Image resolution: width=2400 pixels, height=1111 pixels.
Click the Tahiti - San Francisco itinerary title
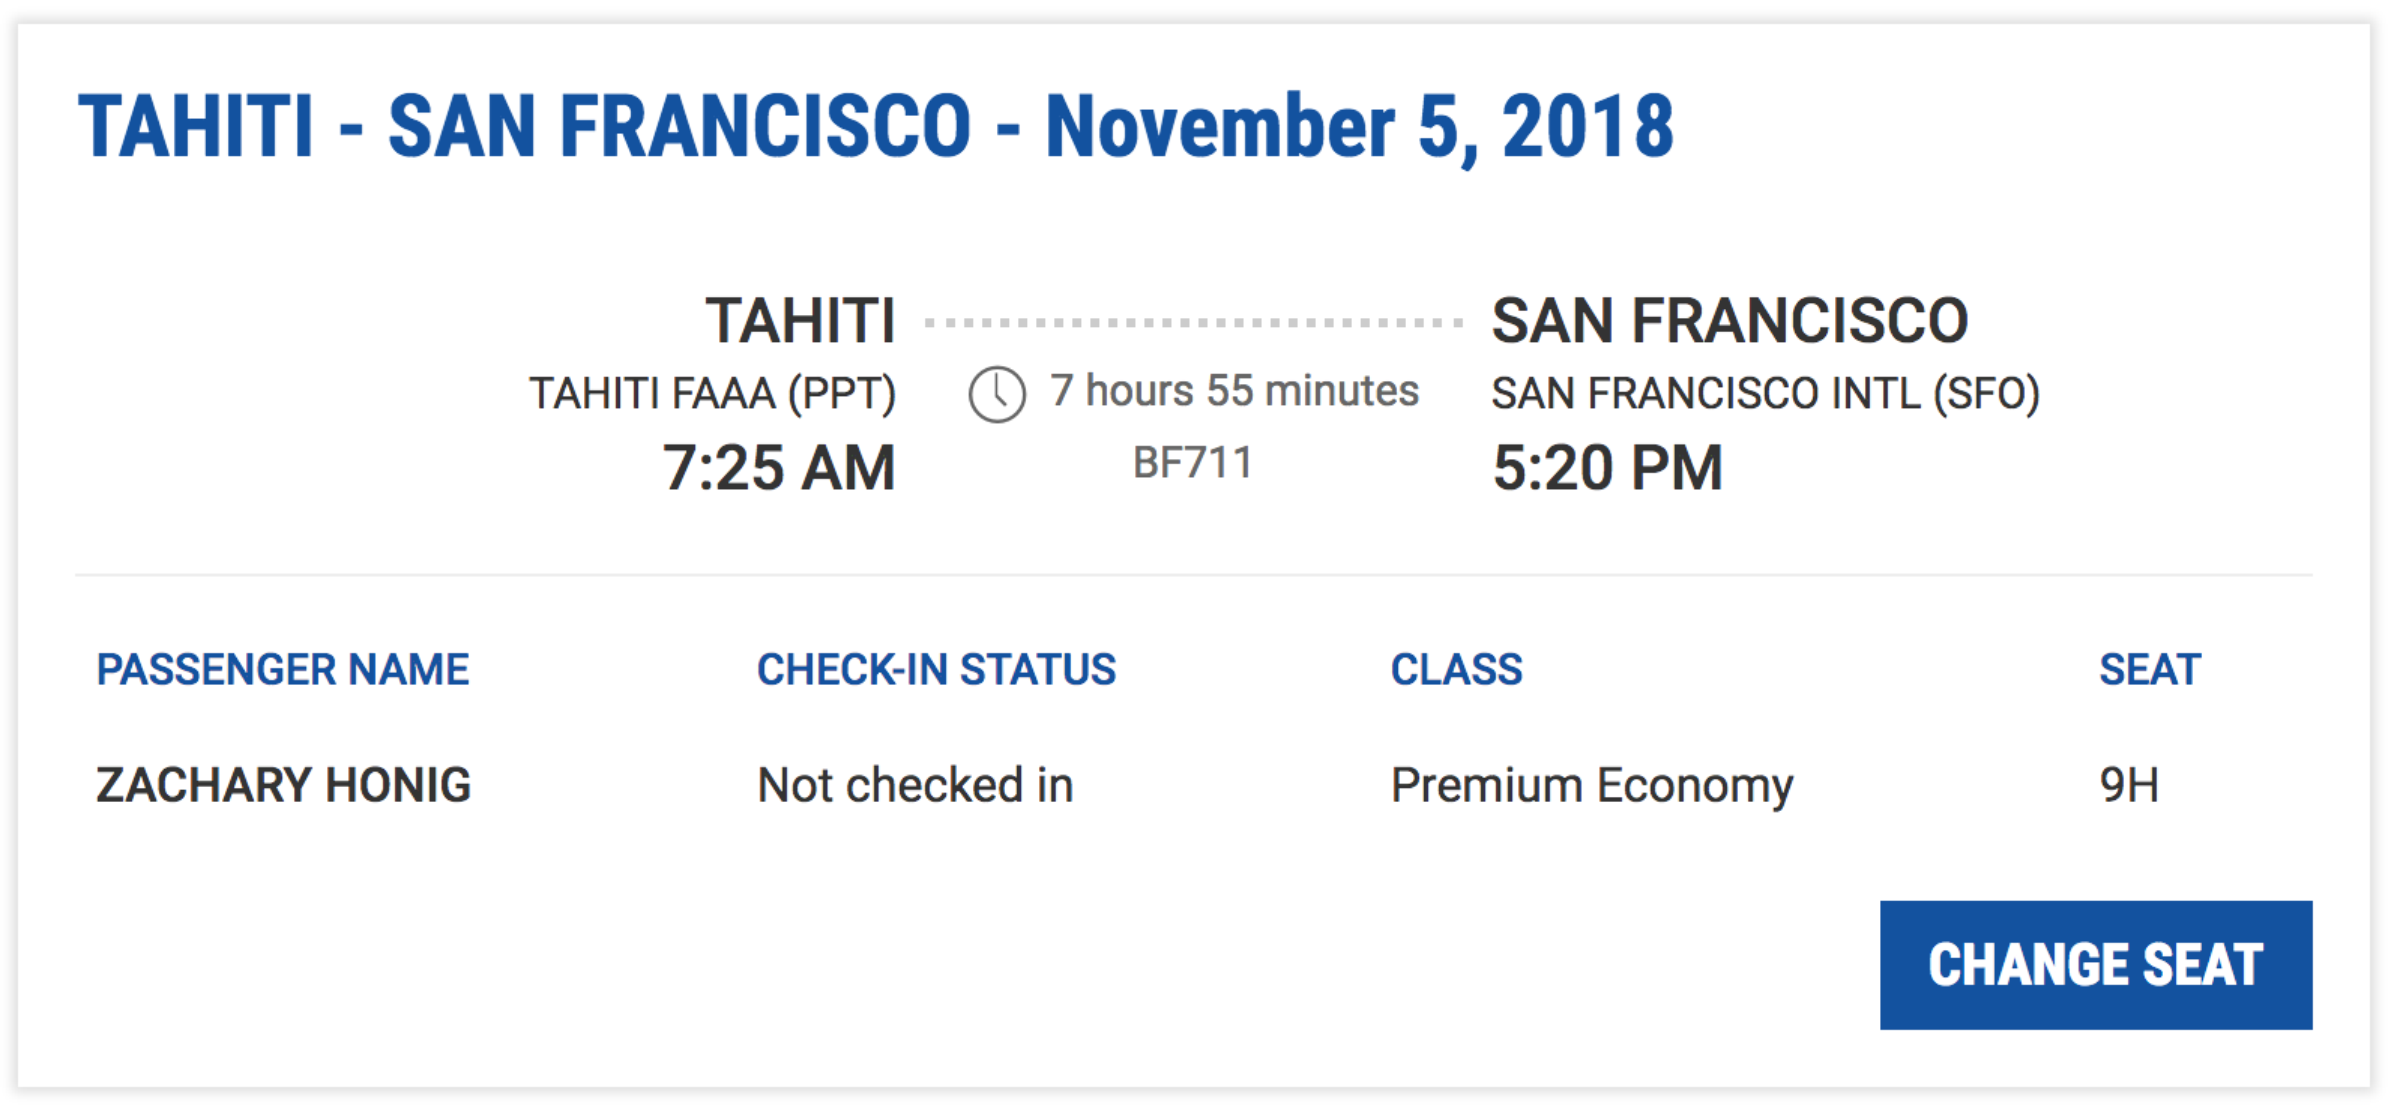click(x=876, y=127)
